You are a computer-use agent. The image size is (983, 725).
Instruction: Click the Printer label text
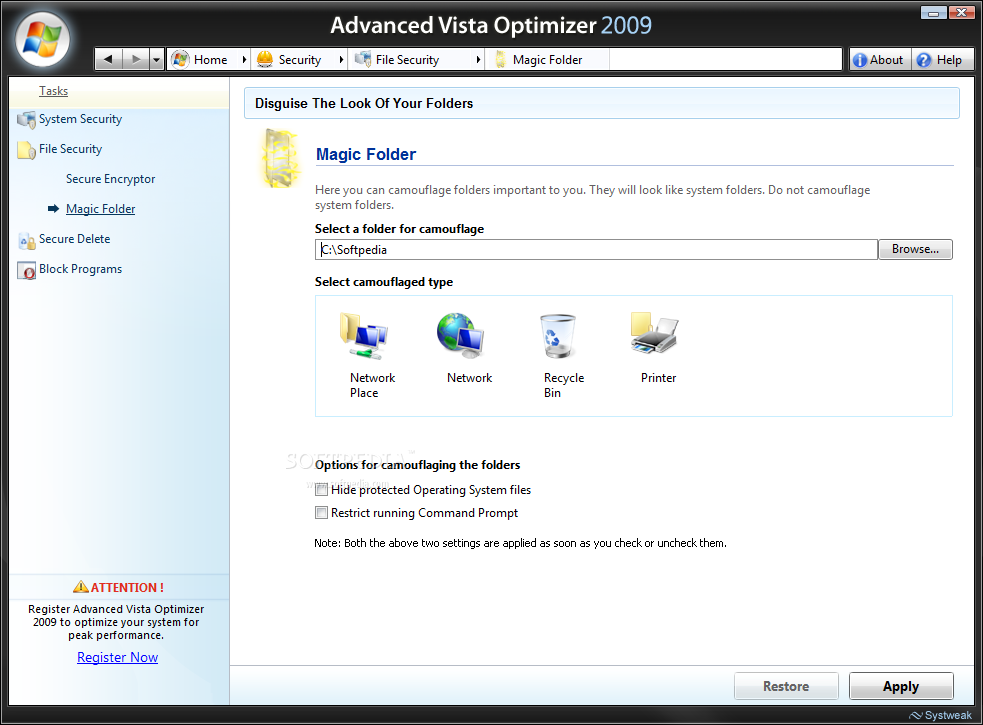[x=658, y=378]
